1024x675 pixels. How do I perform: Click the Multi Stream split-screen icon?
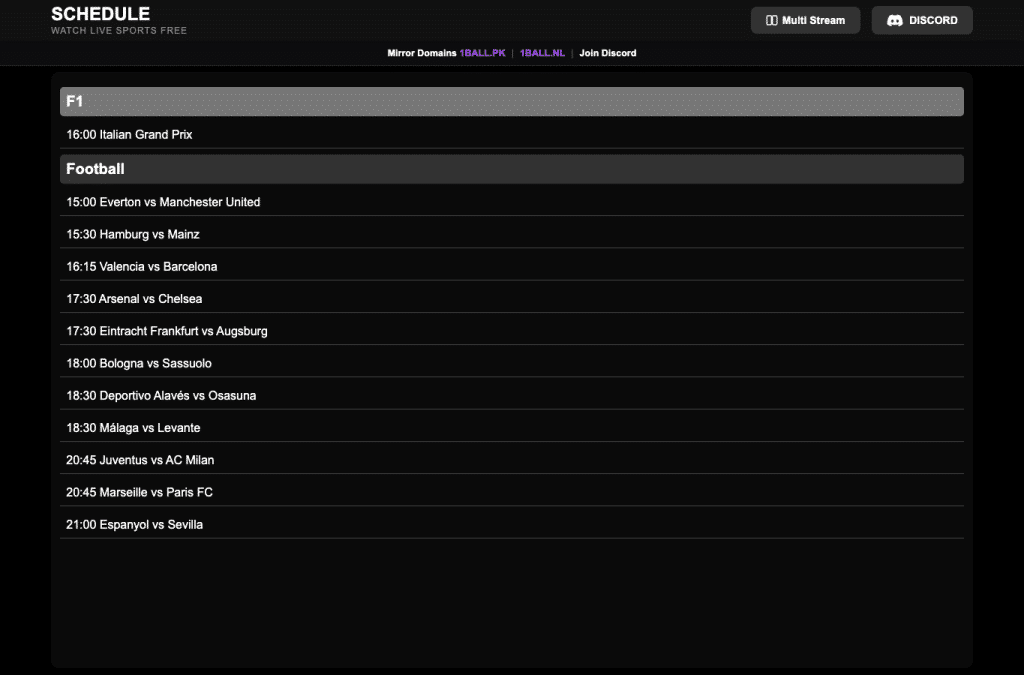point(771,20)
